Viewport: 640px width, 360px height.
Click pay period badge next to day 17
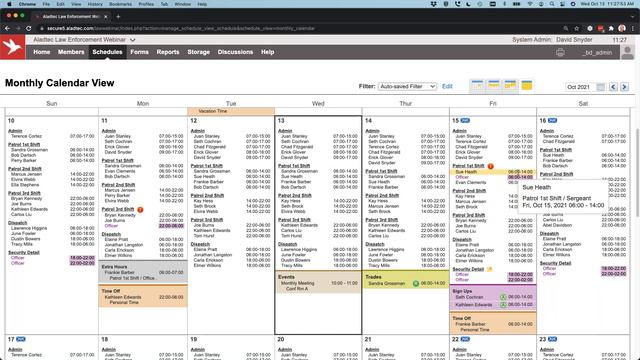(x=21, y=339)
